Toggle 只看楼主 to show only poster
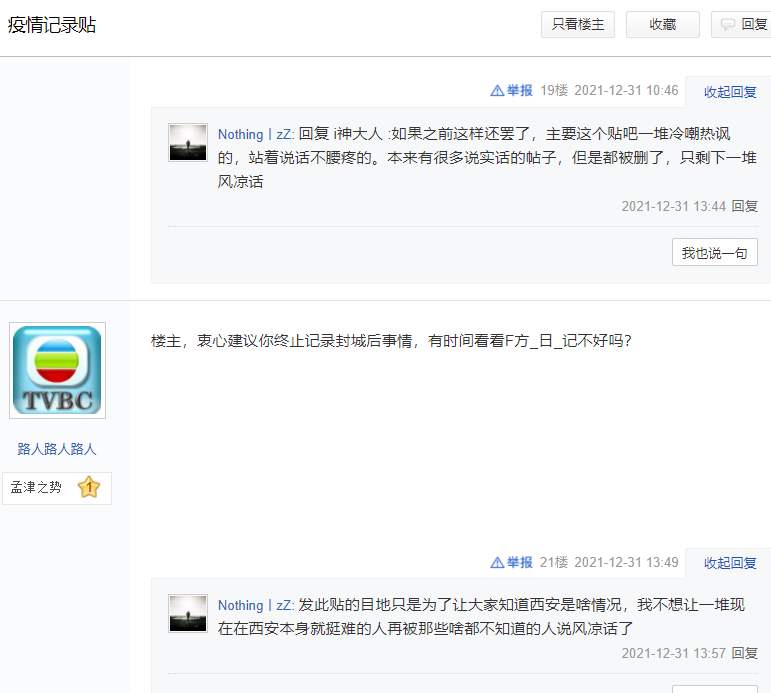This screenshot has height=693, width=771. [578, 25]
